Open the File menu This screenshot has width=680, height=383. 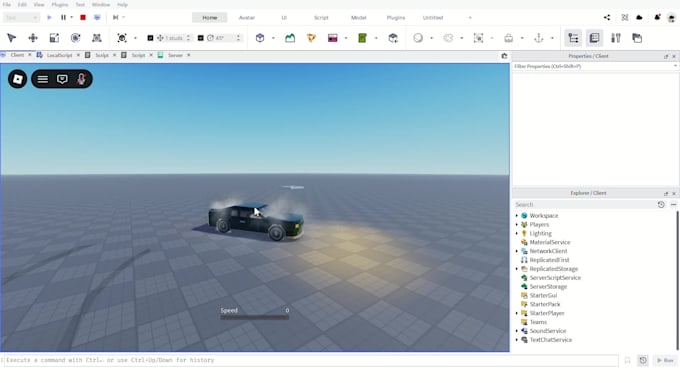click(x=7, y=4)
